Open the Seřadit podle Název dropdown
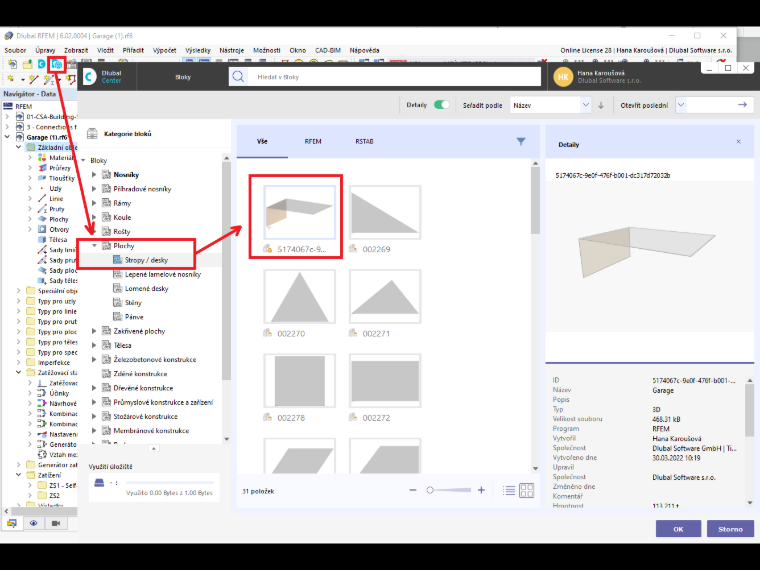The width and height of the screenshot is (760, 570). pyautogui.click(x=550, y=105)
